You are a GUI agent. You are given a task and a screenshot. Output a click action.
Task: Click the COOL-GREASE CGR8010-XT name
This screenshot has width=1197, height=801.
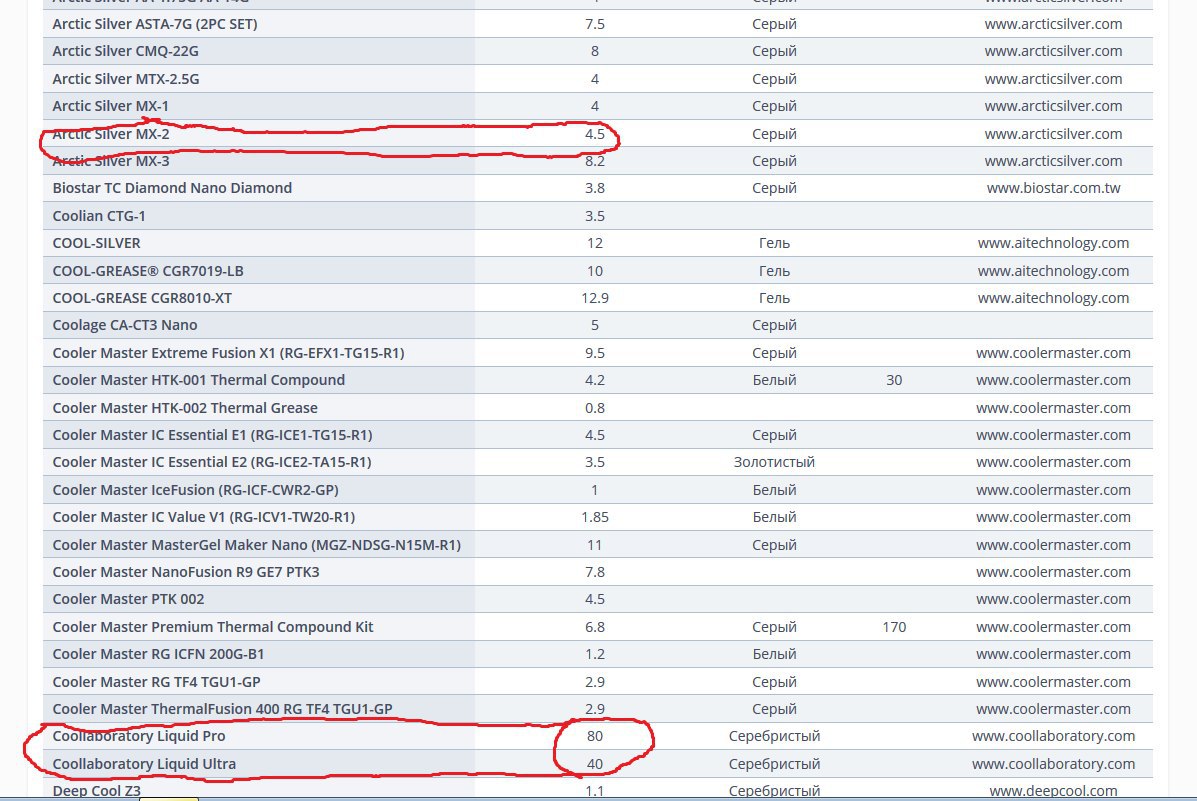(x=142, y=298)
